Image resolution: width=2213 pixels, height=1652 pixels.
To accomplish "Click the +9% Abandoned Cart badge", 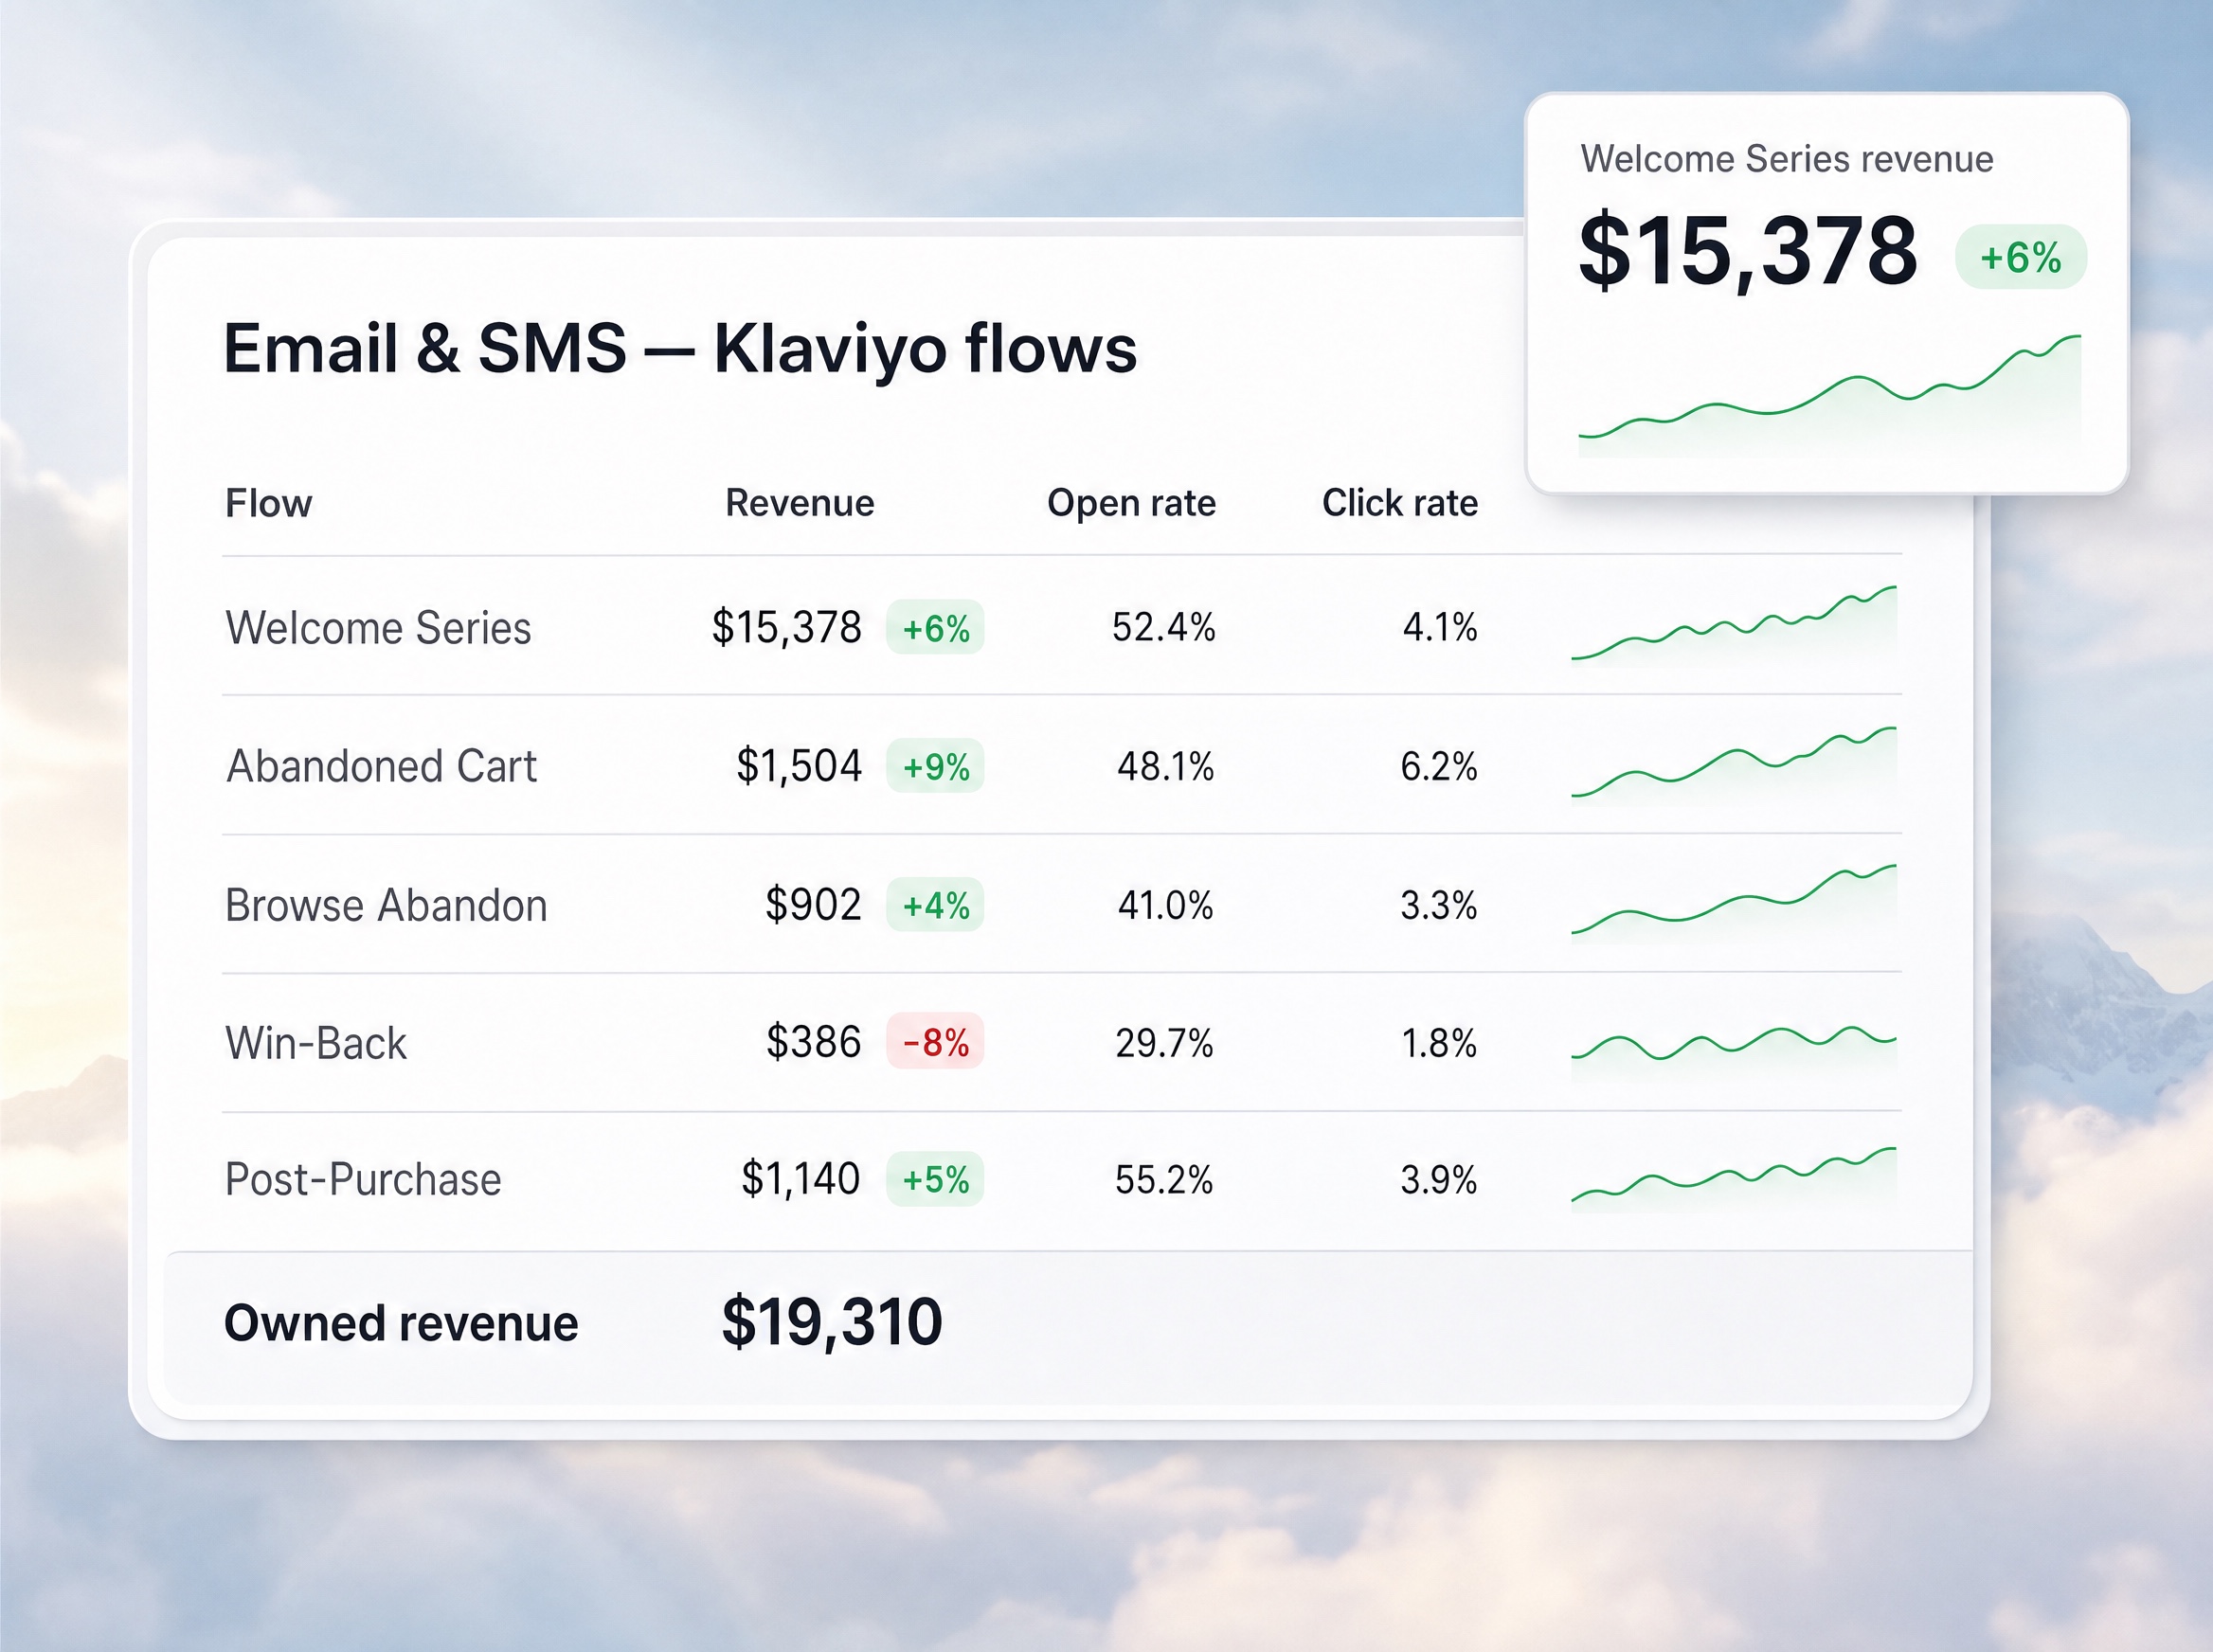I will click(935, 766).
